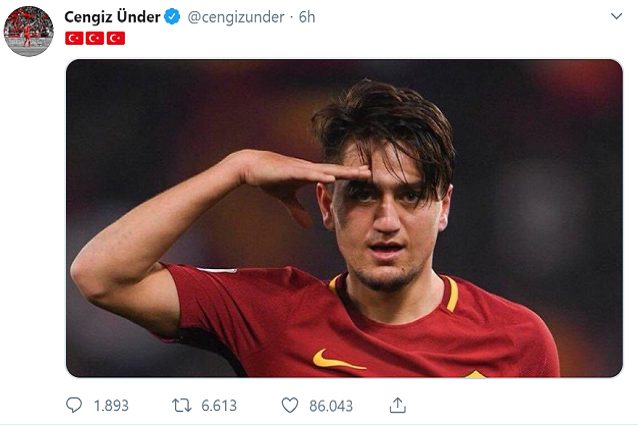Click the first Turkish flag emoji
The height and width of the screenshot is (425, 638).
click(74, 38)
